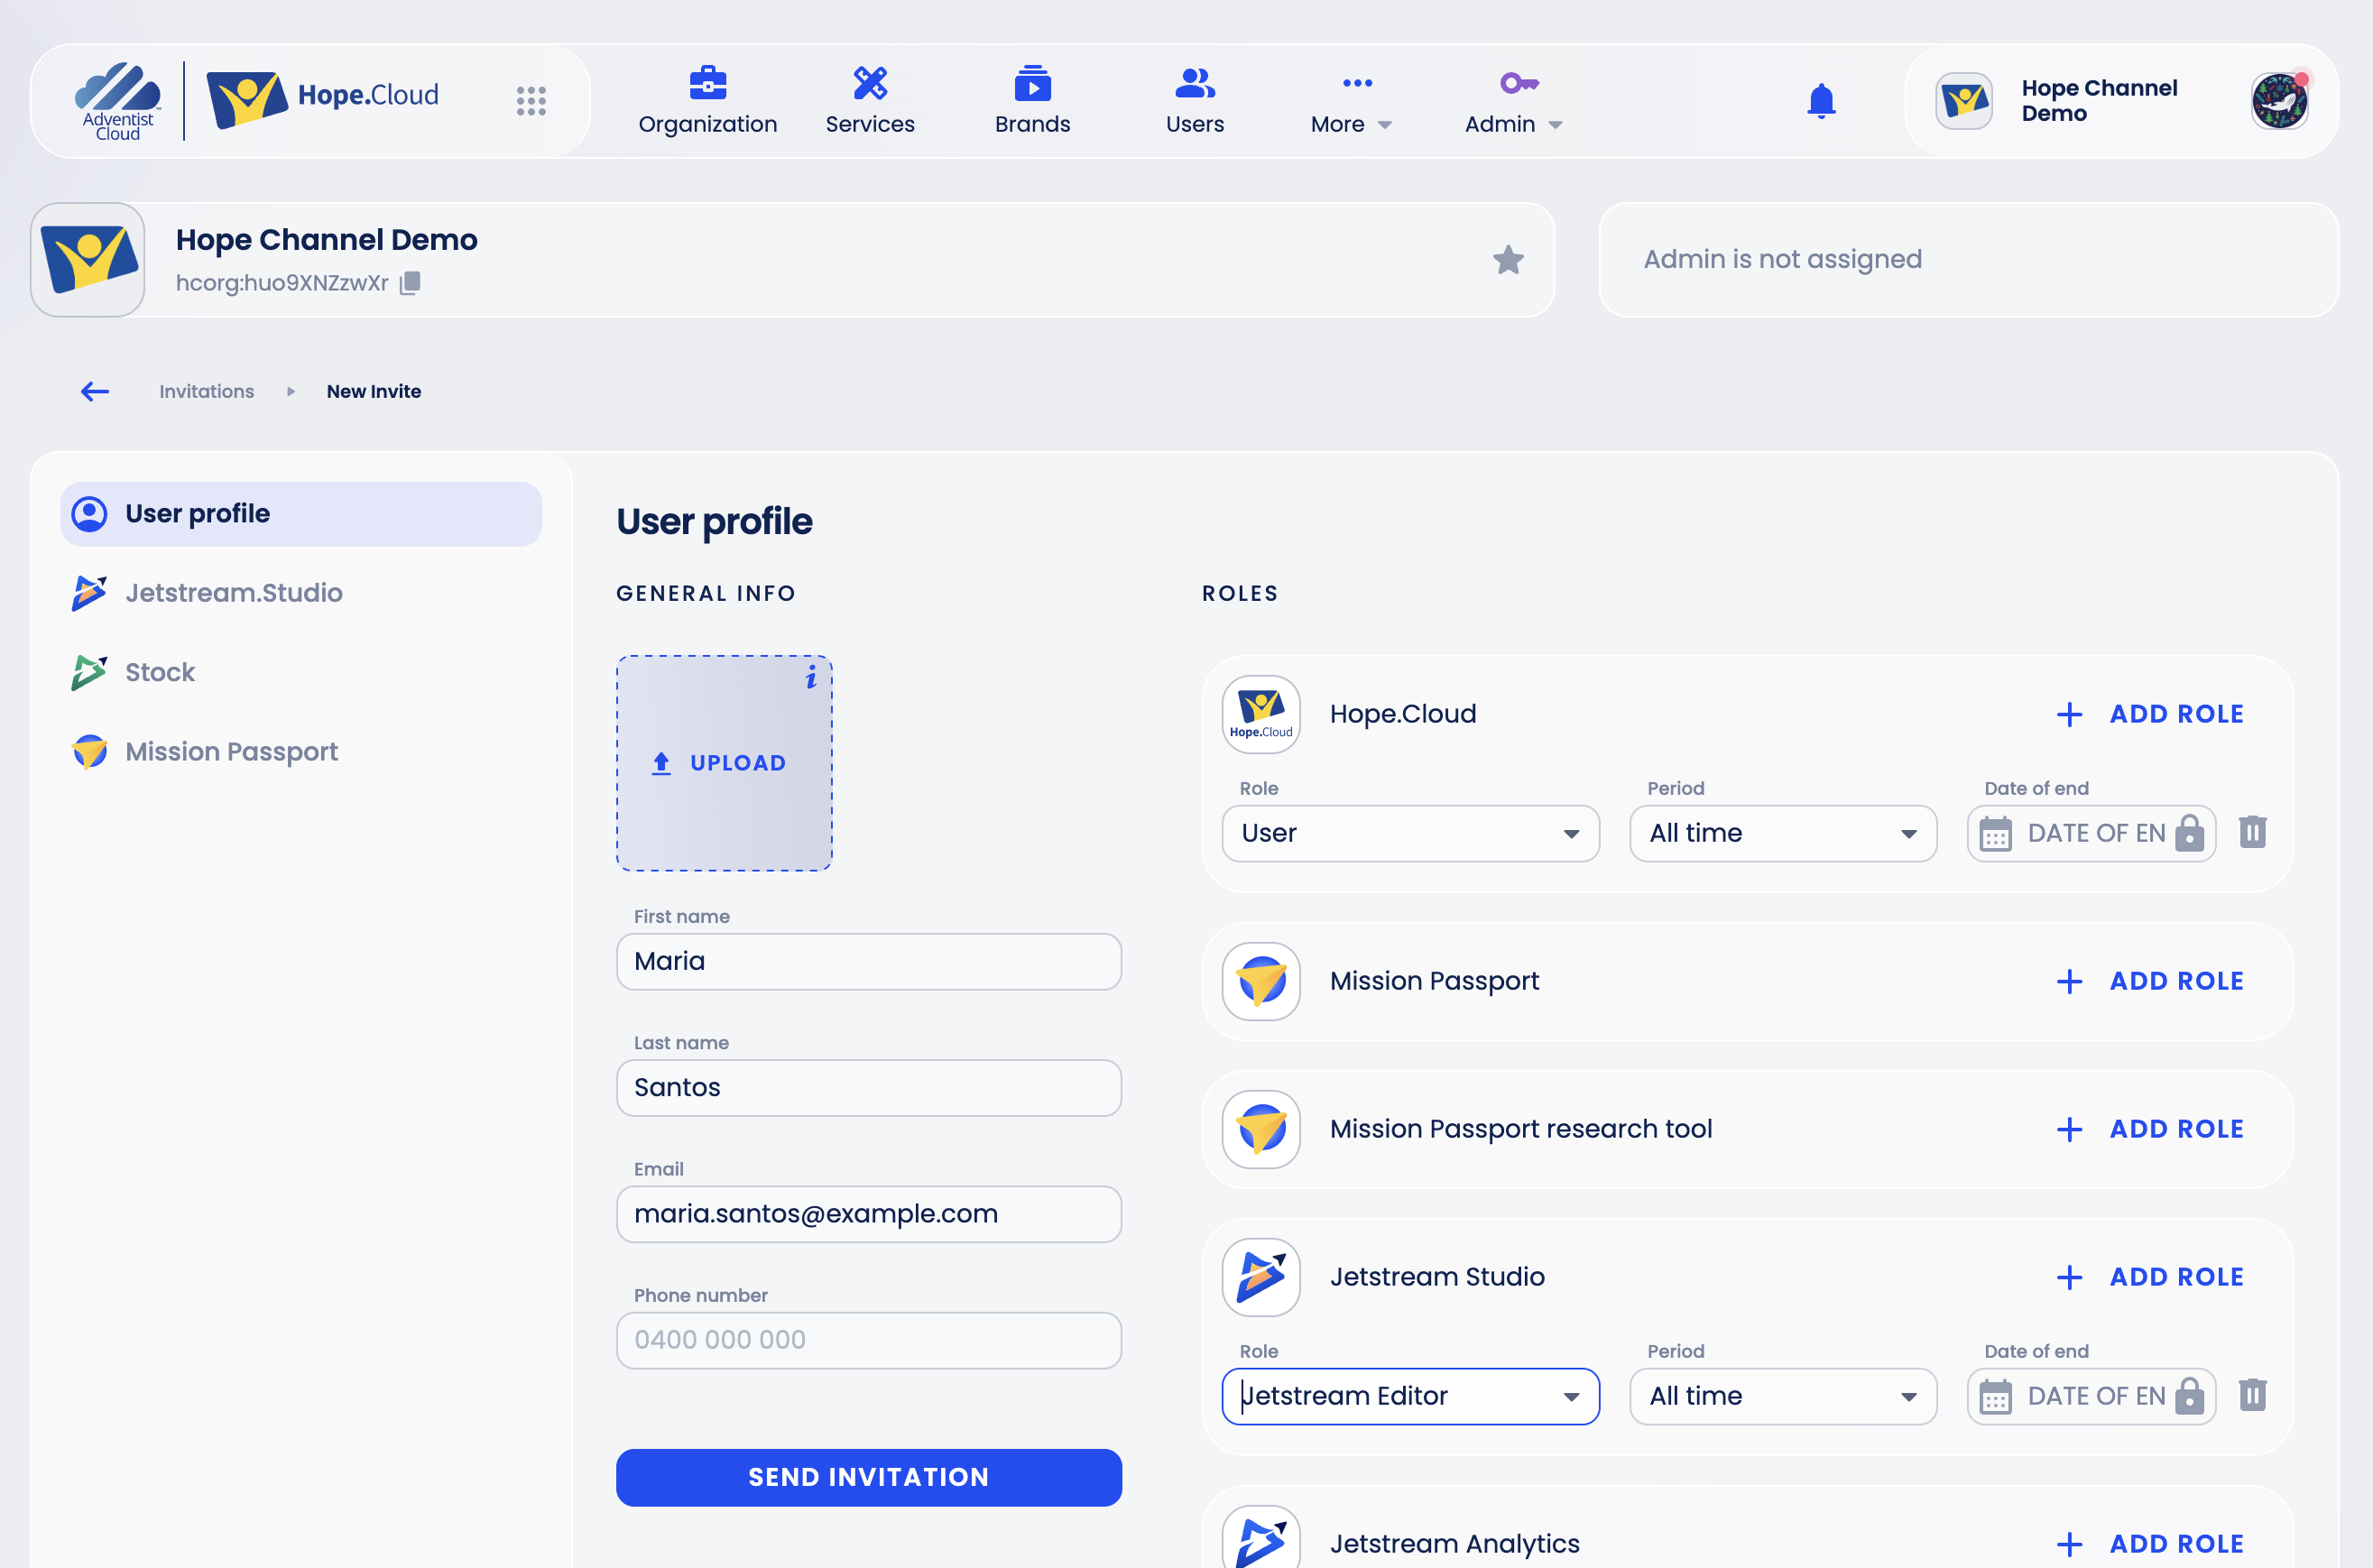Click 'Admin is not assigned' panel
This screenshot has width=2373, height=1568.
(1968, 260)
